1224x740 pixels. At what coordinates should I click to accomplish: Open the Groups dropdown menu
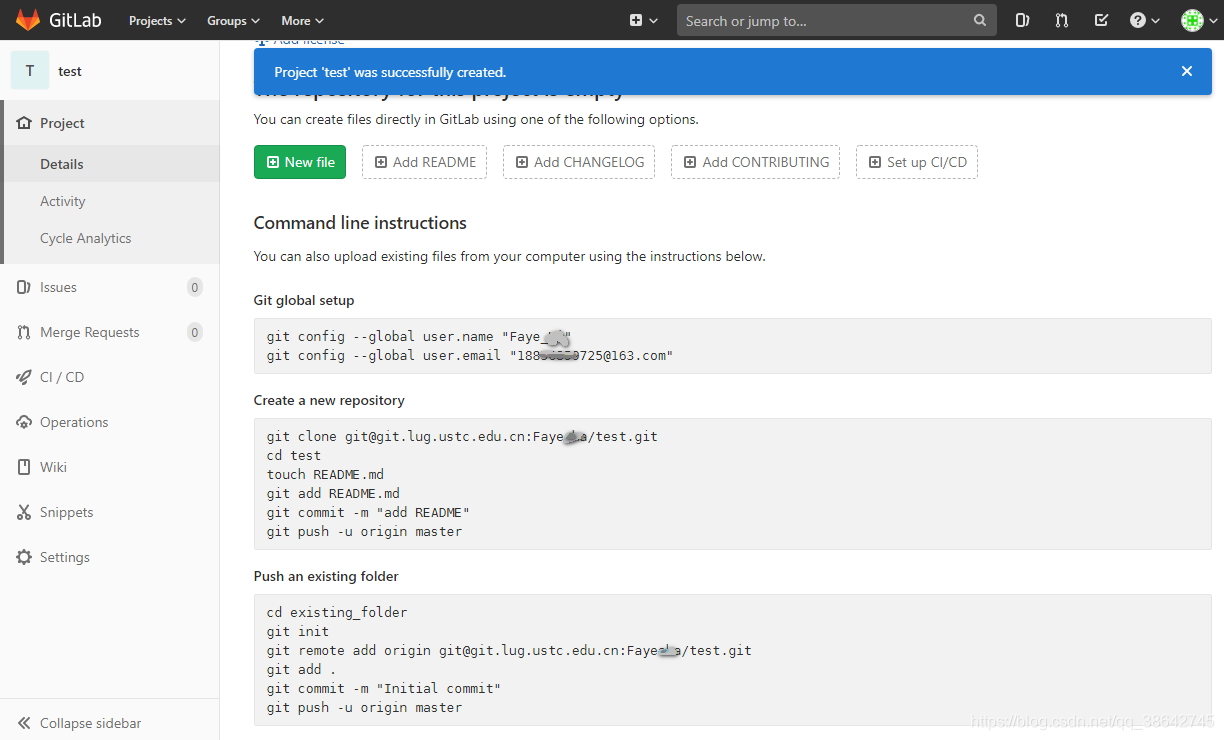tap(233, 20)
